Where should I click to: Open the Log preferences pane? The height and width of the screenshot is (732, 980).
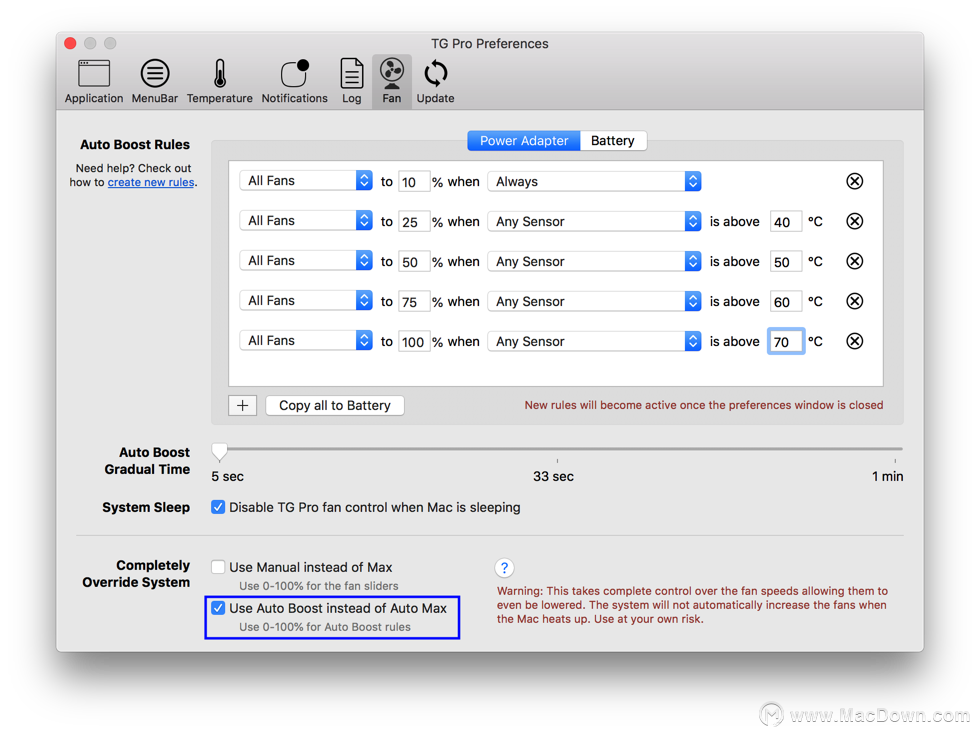point(351,82)
